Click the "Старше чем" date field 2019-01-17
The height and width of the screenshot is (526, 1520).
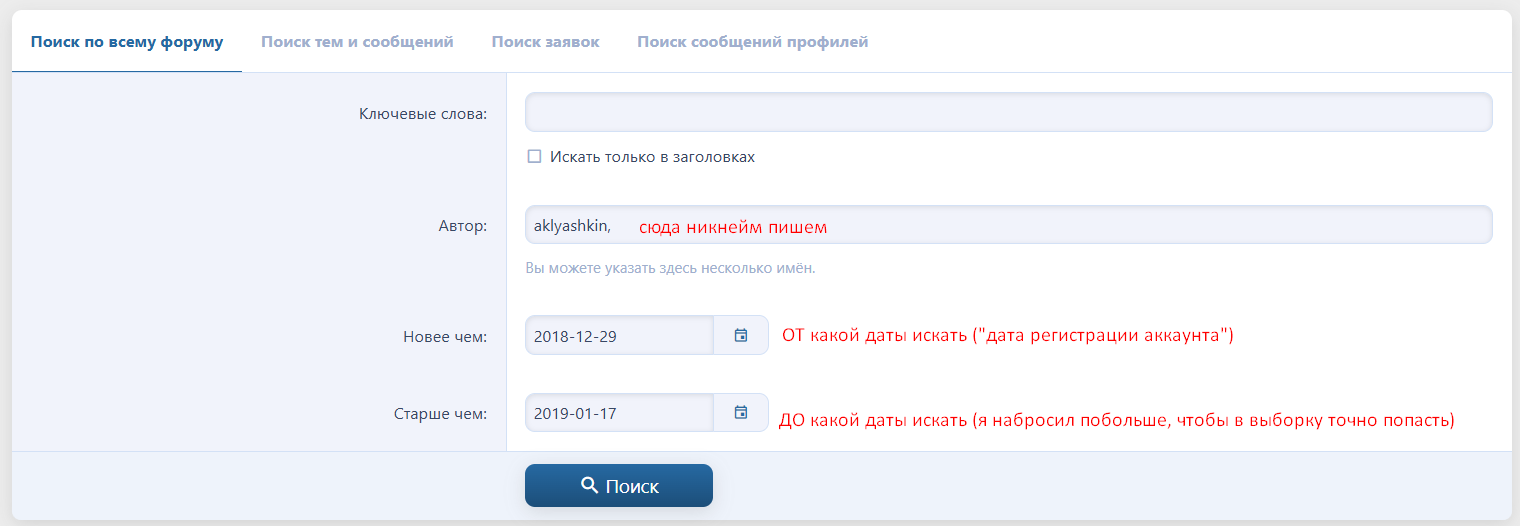tap(619, 412)
